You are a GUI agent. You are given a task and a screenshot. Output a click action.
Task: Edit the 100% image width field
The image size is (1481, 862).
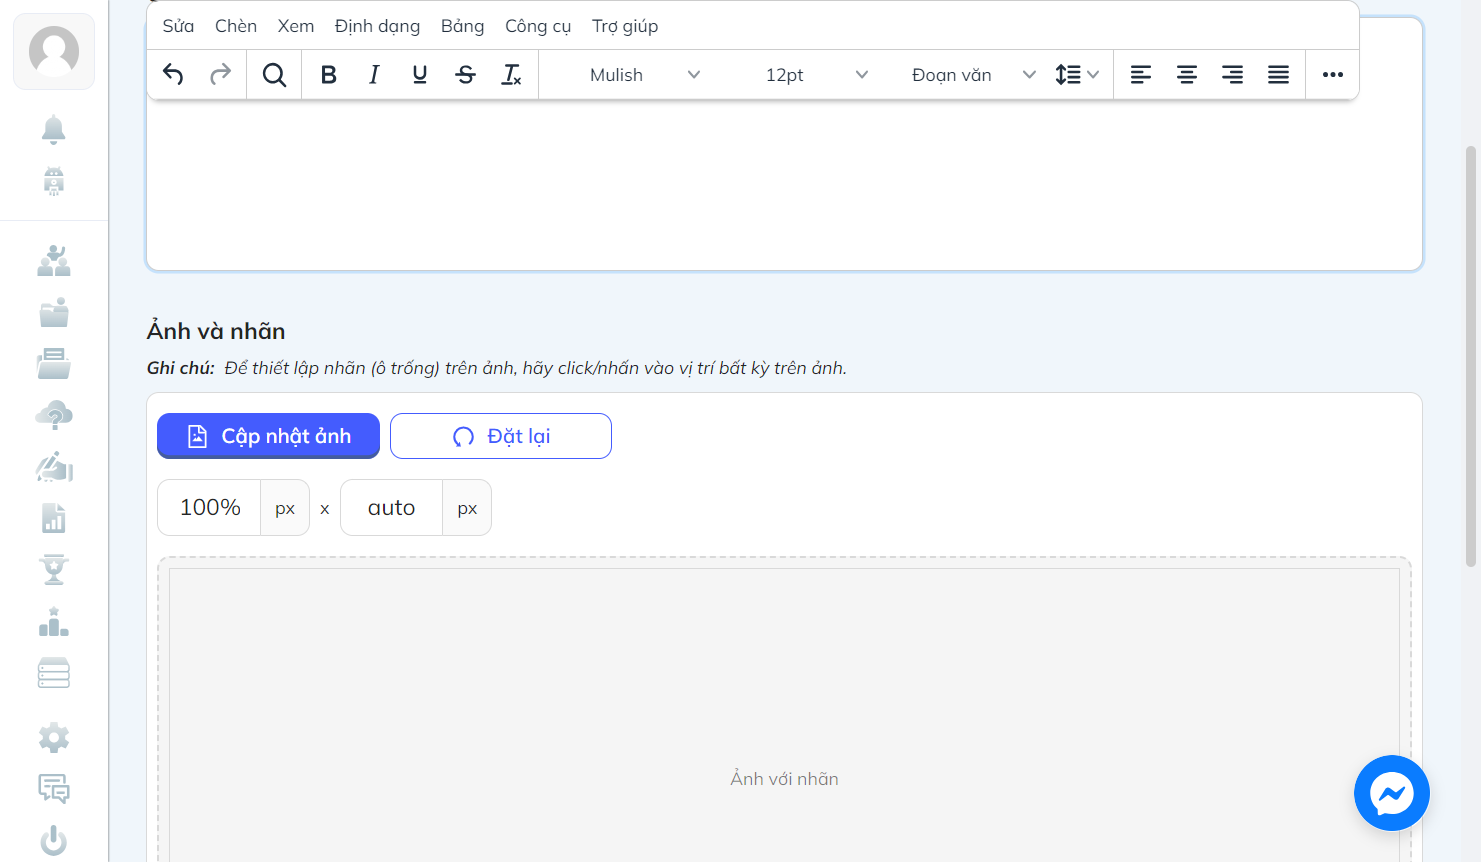pyautogui.click(x=210, y=508)
